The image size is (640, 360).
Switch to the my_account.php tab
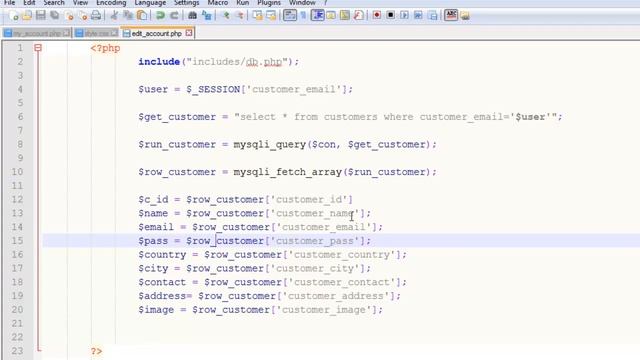coord(36,33)
